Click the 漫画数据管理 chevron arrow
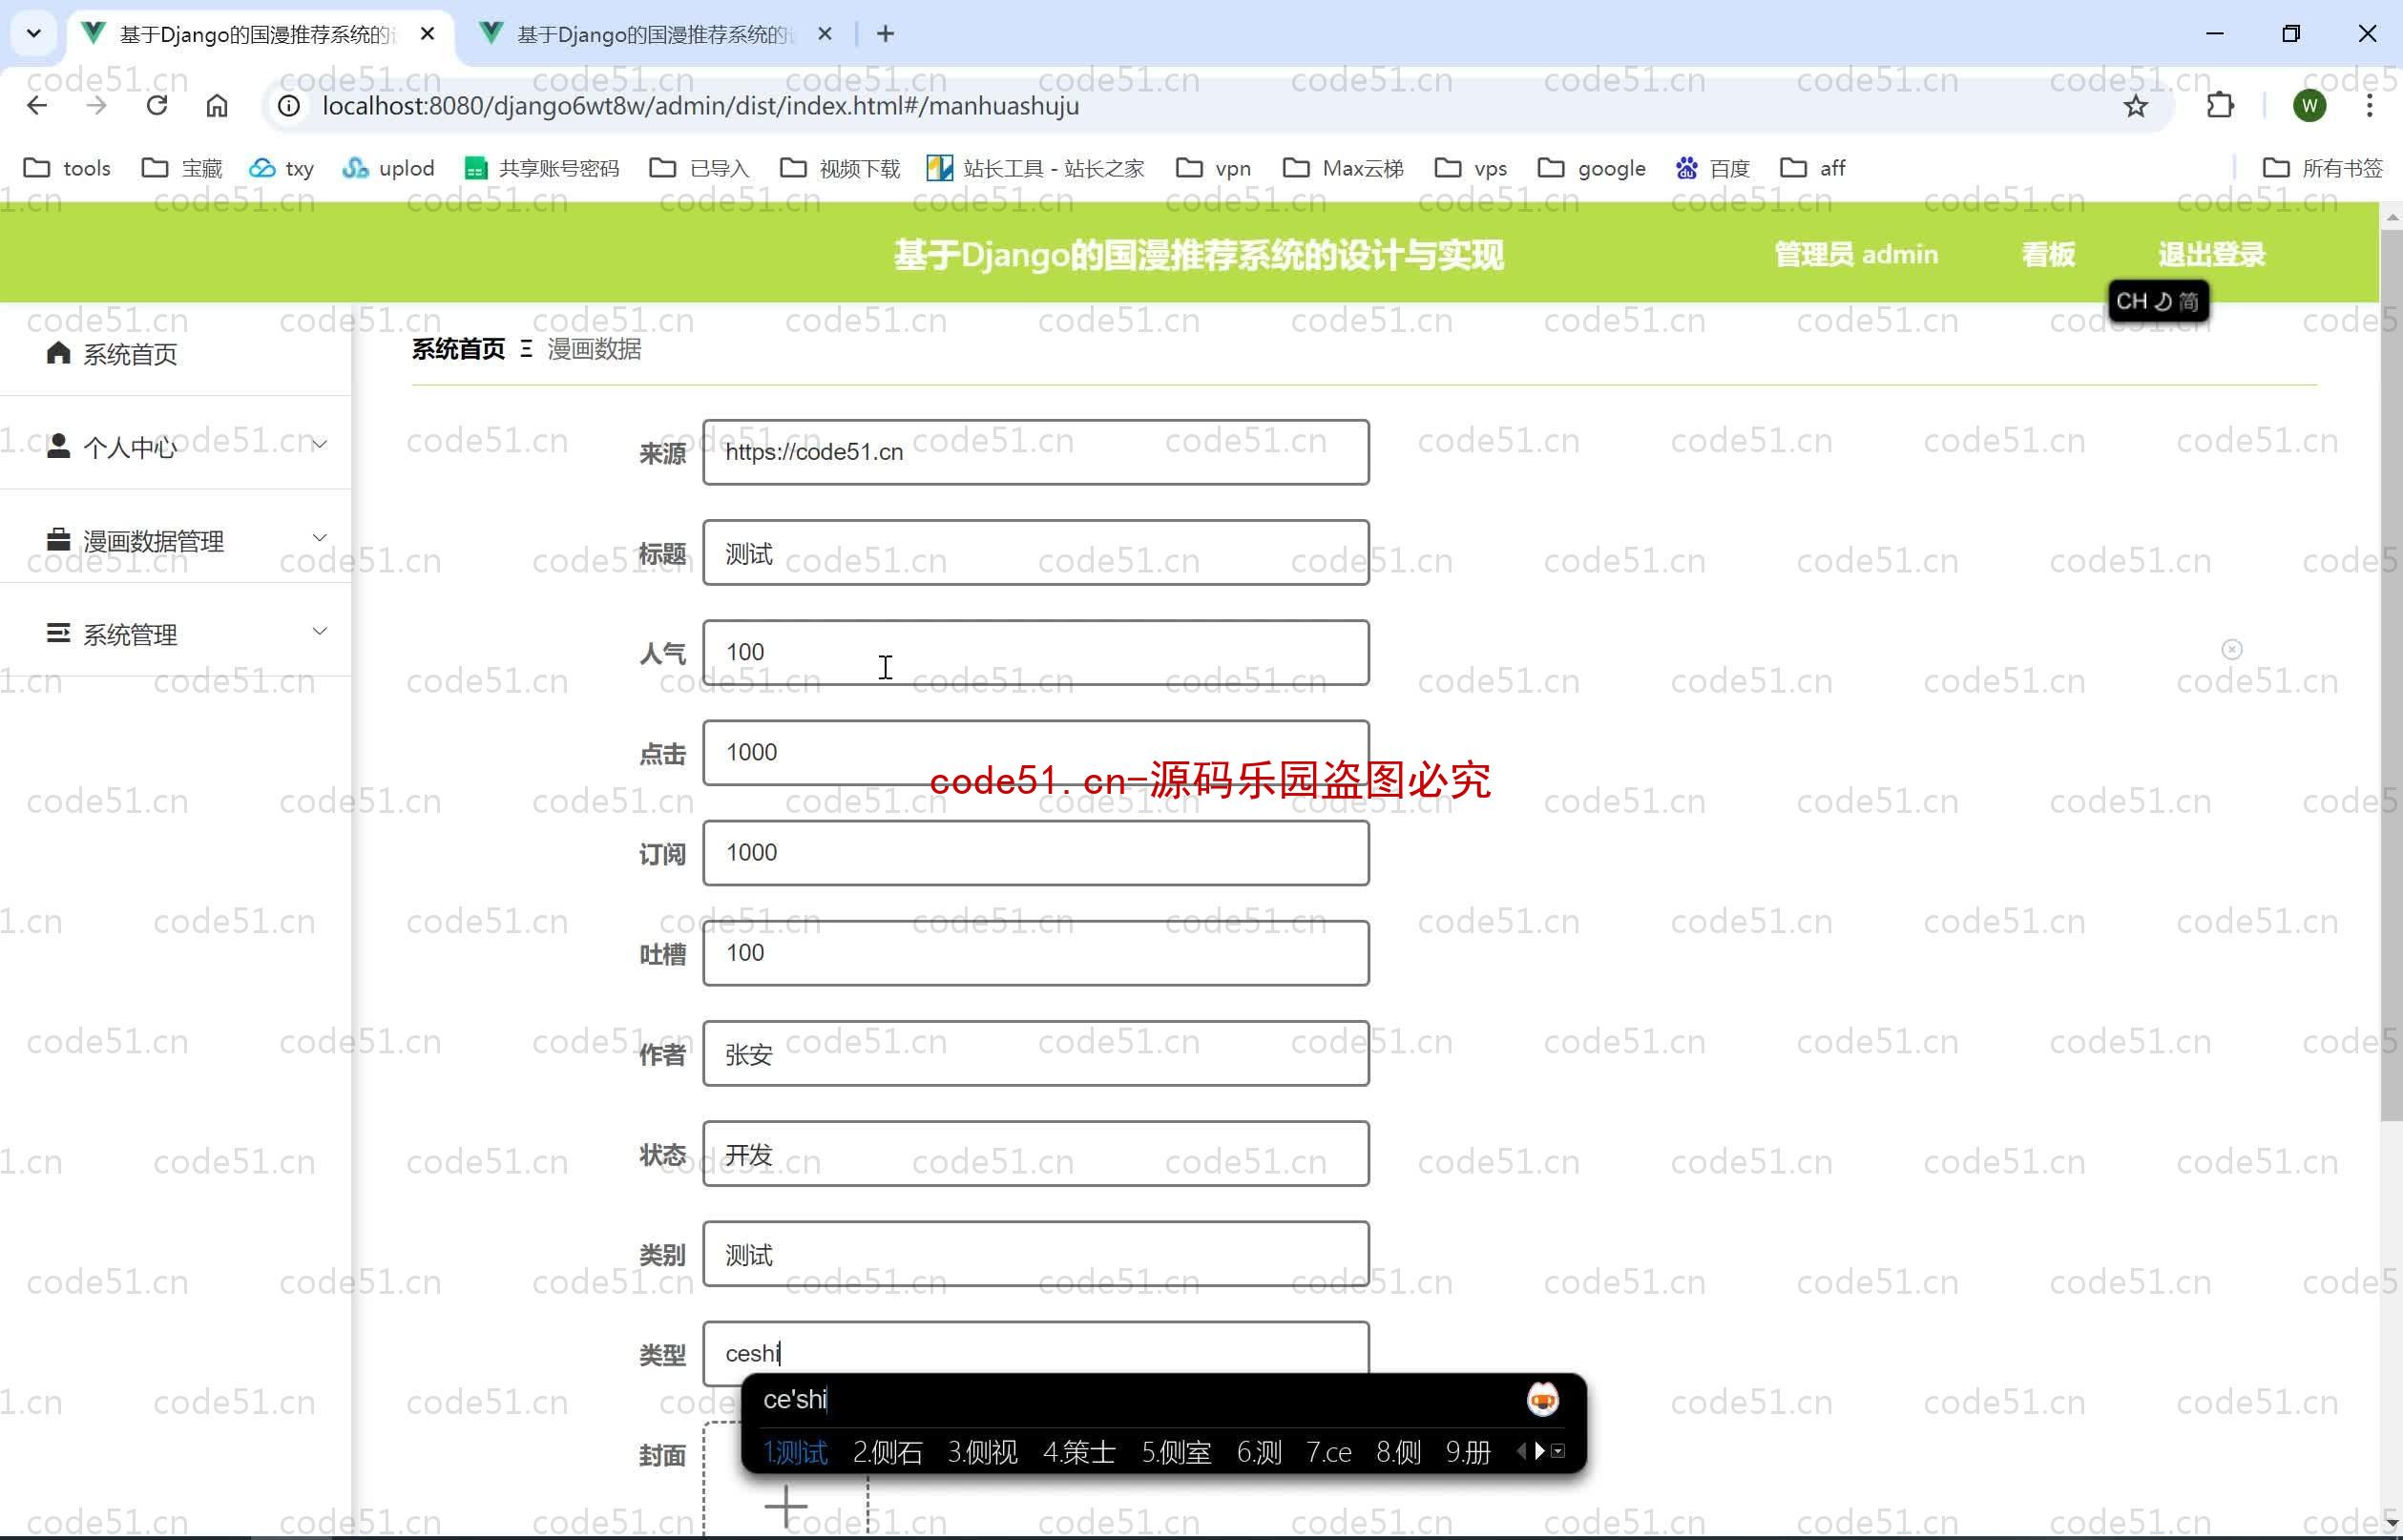 pyautogui.click(x=320, y=538)
